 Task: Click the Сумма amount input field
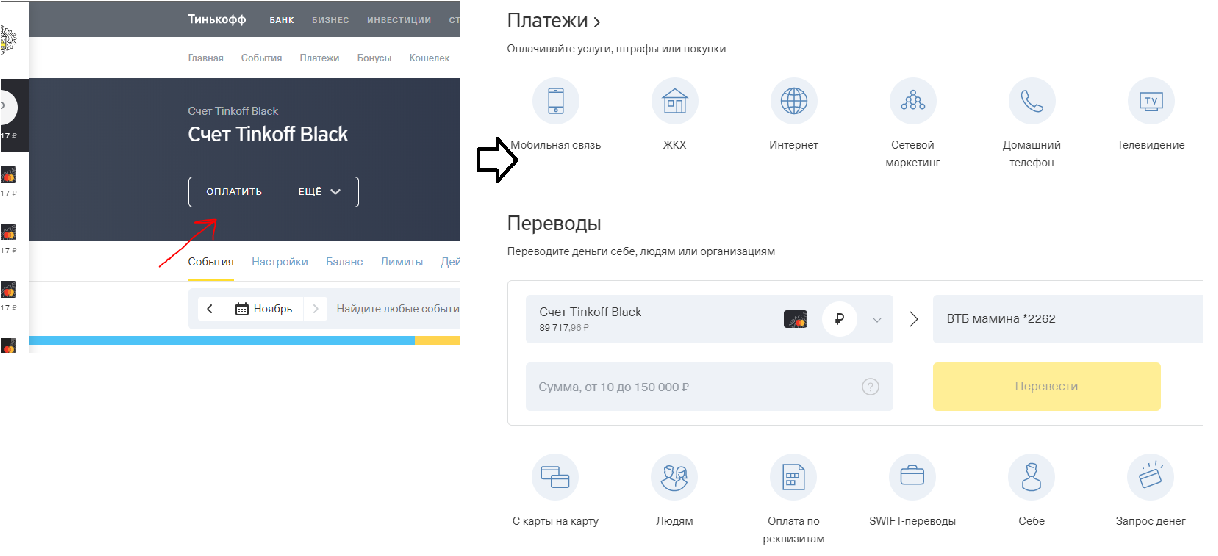click(x=709, y=386)
